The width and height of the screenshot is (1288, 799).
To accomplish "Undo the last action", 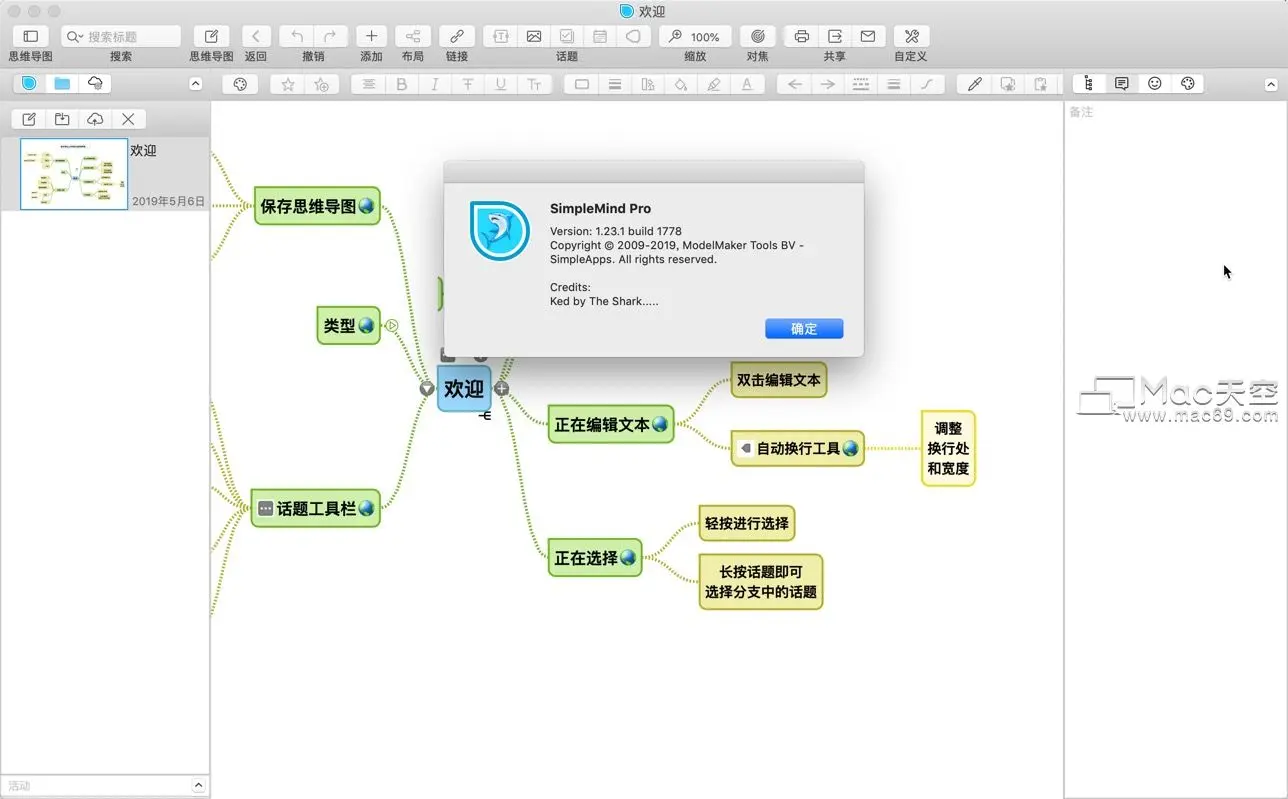I will click(x=297, y=36).
